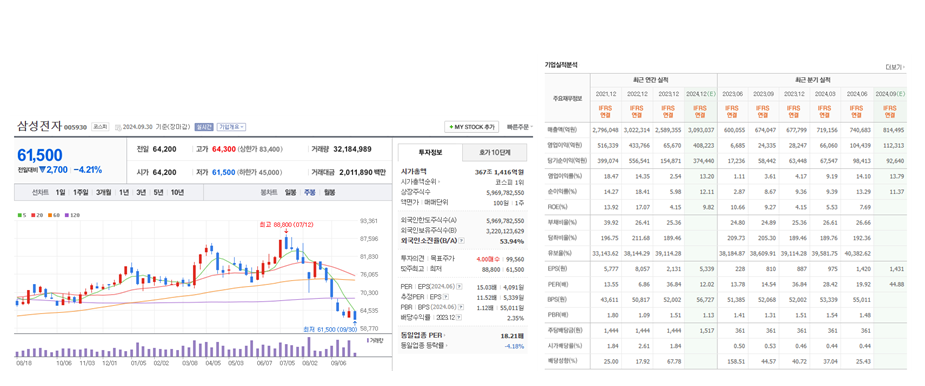925x386 pixels.
Task: Click 시가총액 value 367조 1,416억원
Action: point(500,171)
